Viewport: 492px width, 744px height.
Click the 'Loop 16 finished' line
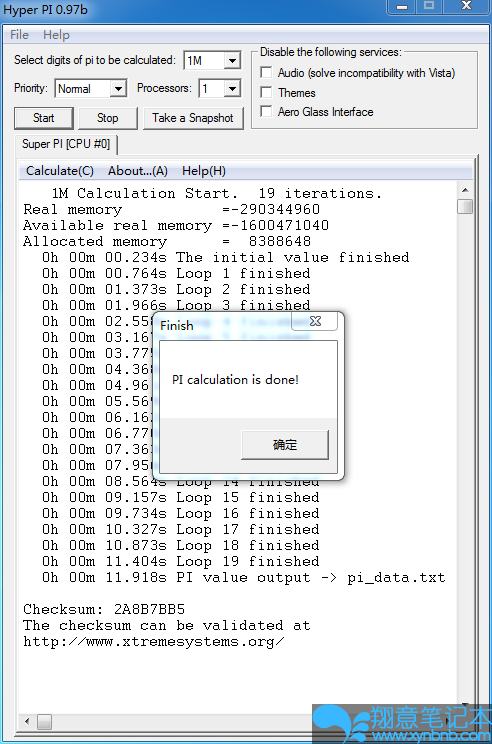(181, 513)
